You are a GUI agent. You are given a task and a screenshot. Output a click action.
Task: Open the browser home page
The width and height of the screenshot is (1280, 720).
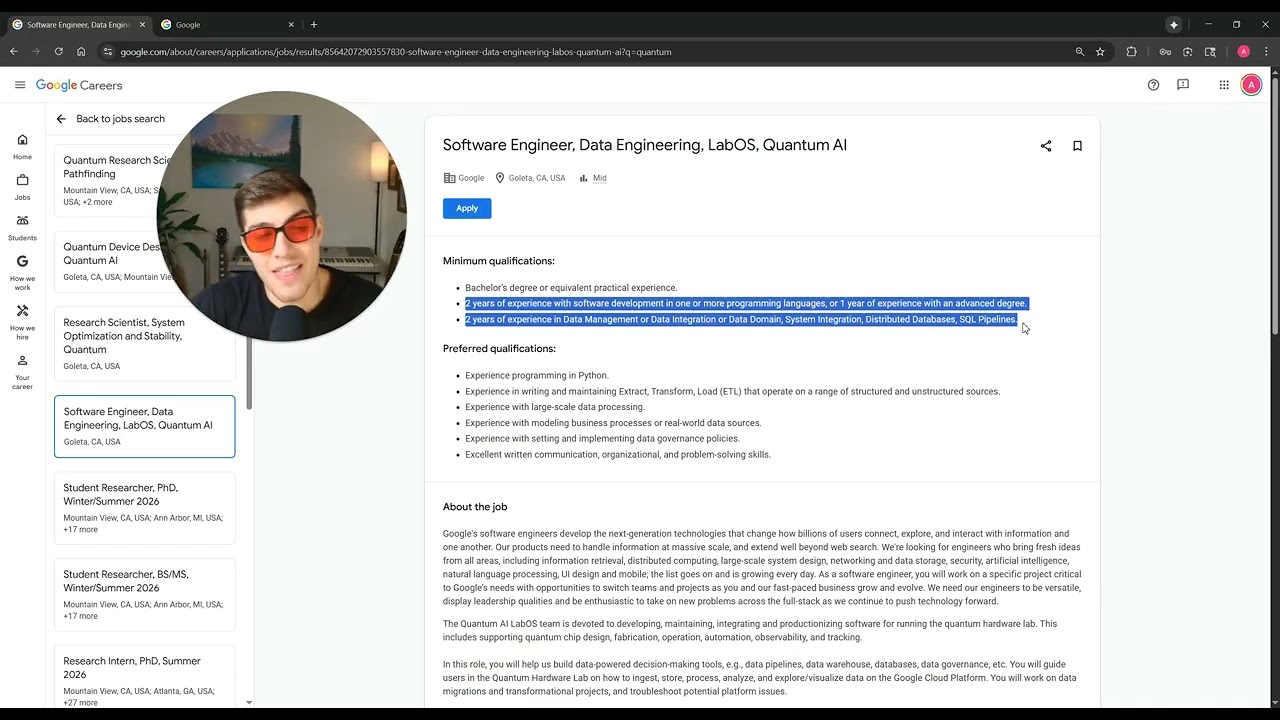coord(82,52)
